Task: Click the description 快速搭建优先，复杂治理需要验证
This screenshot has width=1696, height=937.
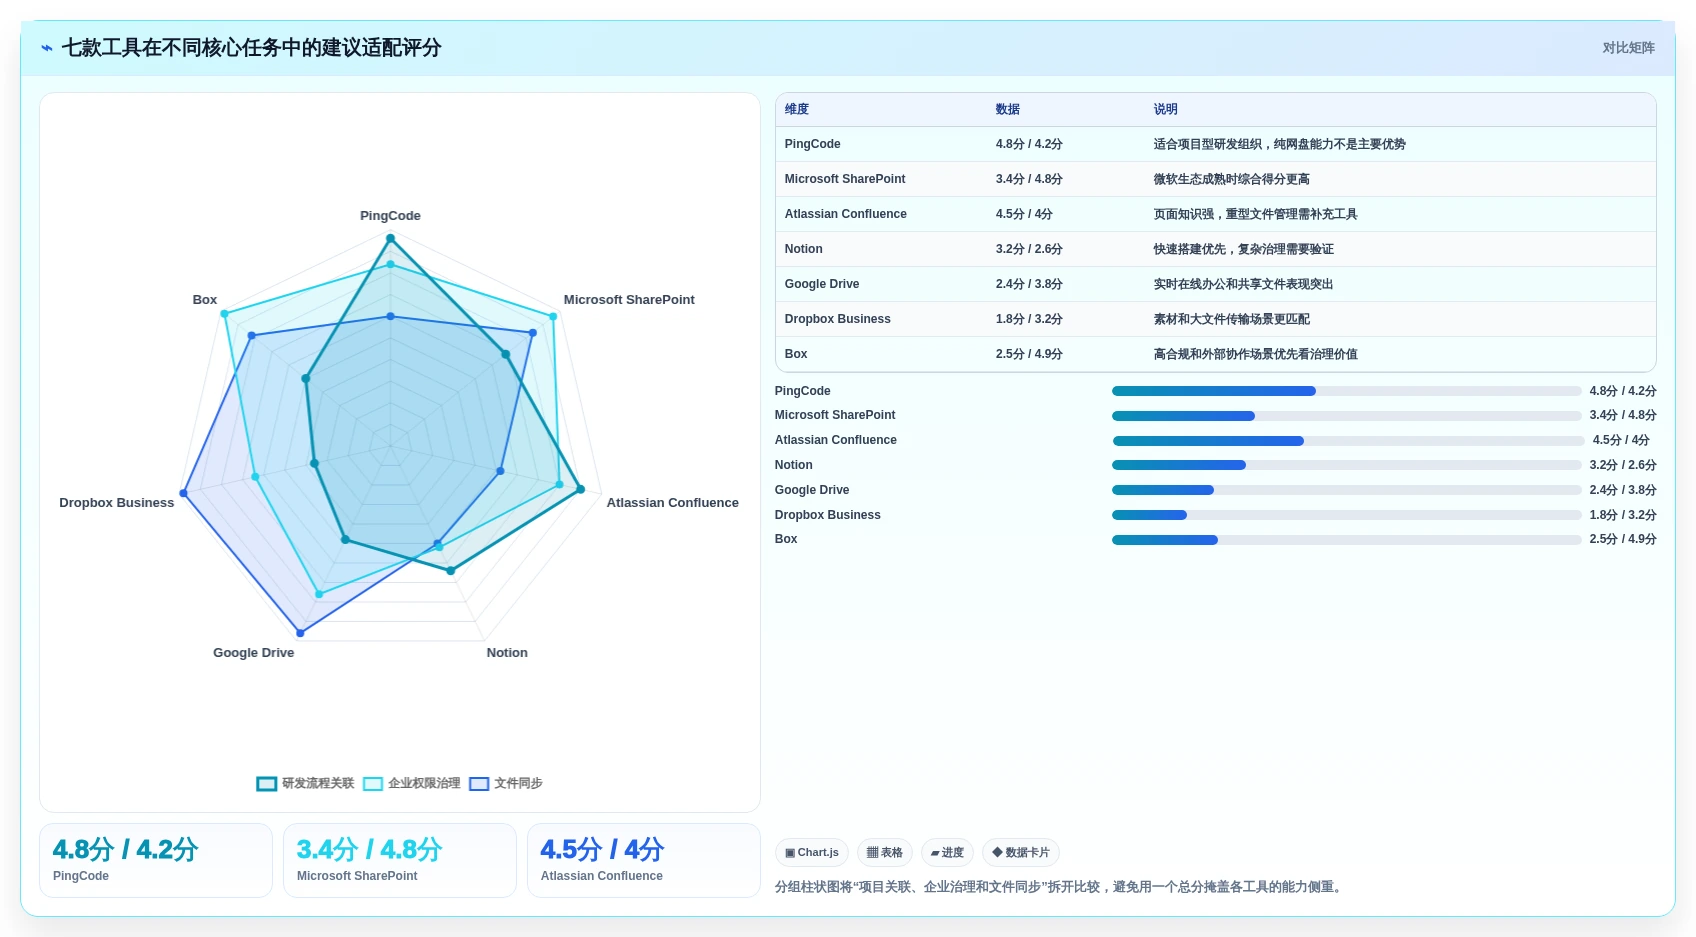Action: click(1244, 249)
